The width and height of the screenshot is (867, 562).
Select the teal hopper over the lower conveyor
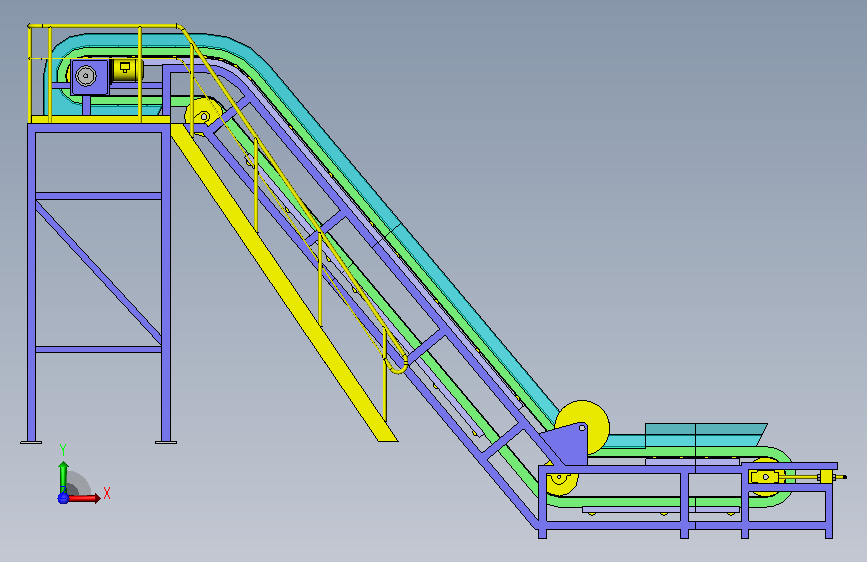[706, 435]
